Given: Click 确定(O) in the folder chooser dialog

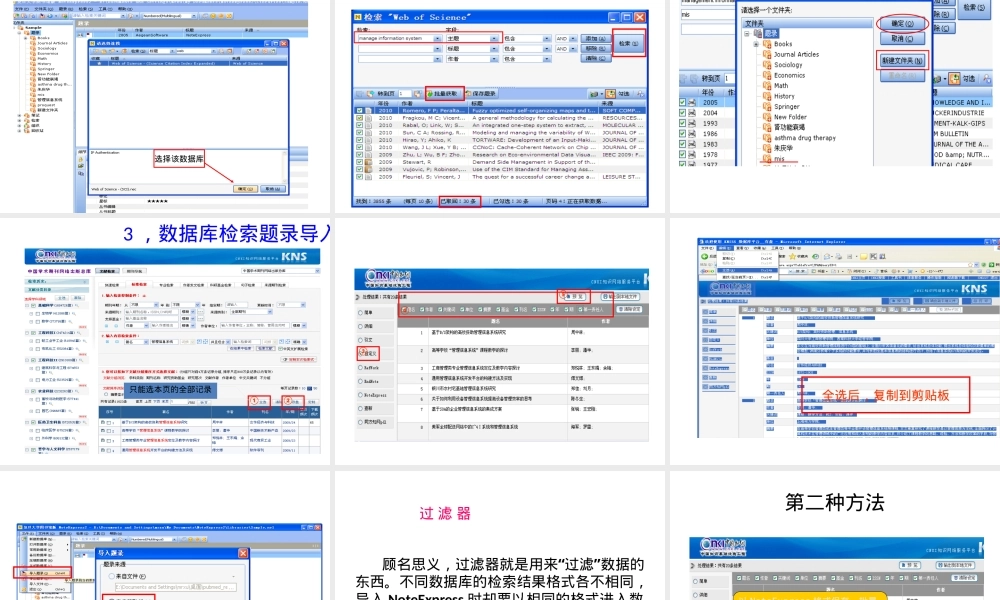Looking at the screenshot, I should tap(901, 24).
